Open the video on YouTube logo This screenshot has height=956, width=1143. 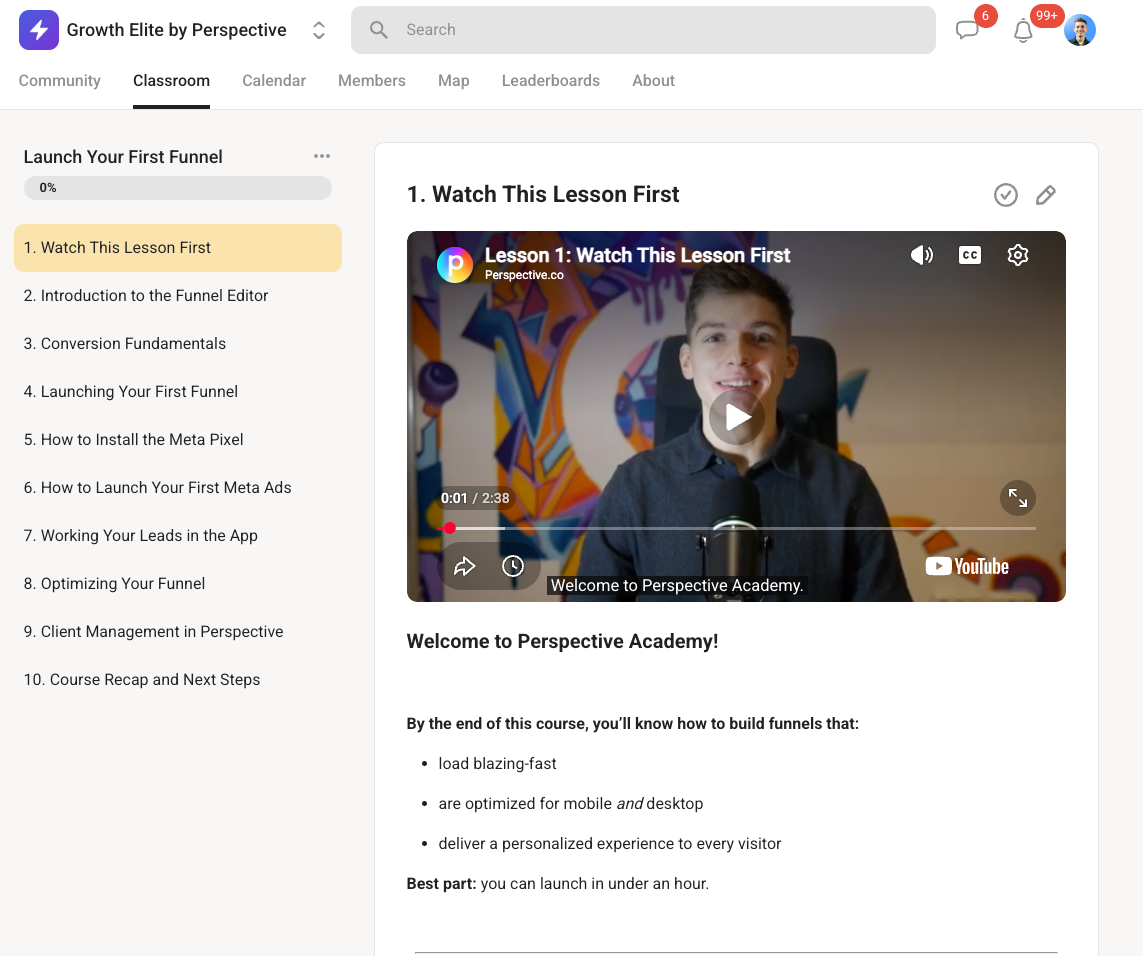click(967, 567)
